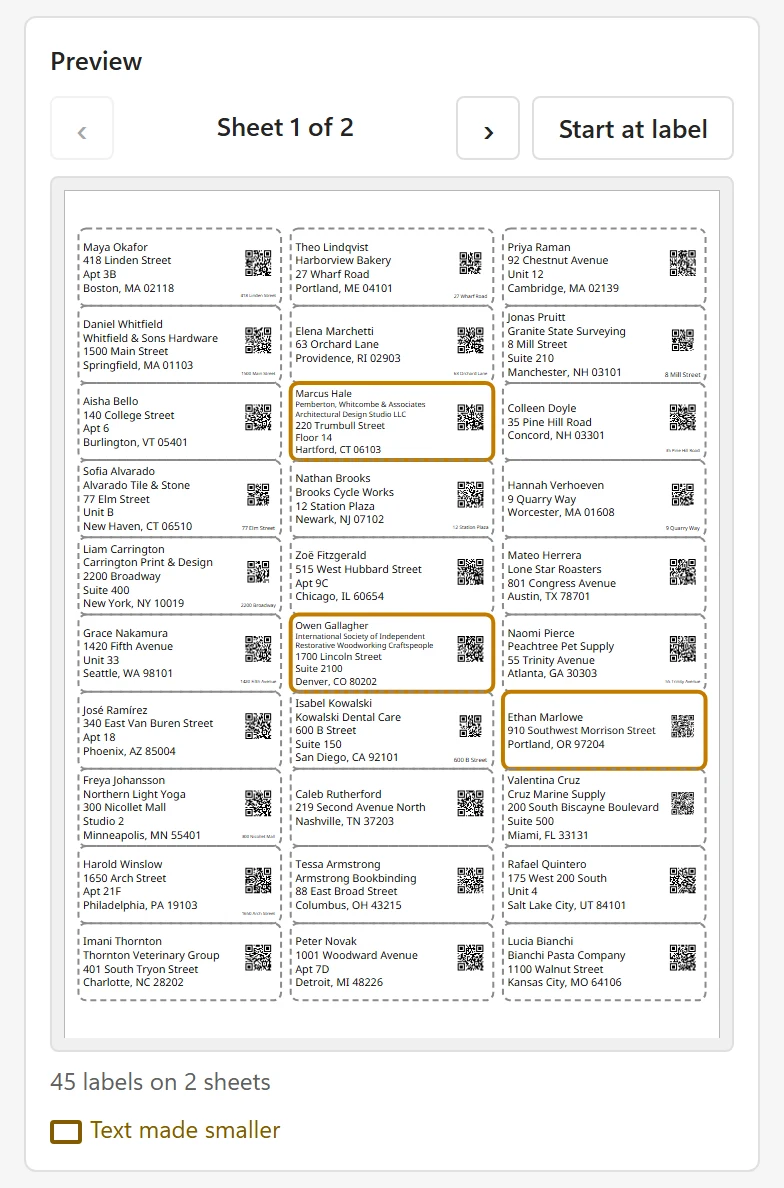Open the Start at label option
The width and height of the screenshot is (784, 1188).
click(633, 128)
